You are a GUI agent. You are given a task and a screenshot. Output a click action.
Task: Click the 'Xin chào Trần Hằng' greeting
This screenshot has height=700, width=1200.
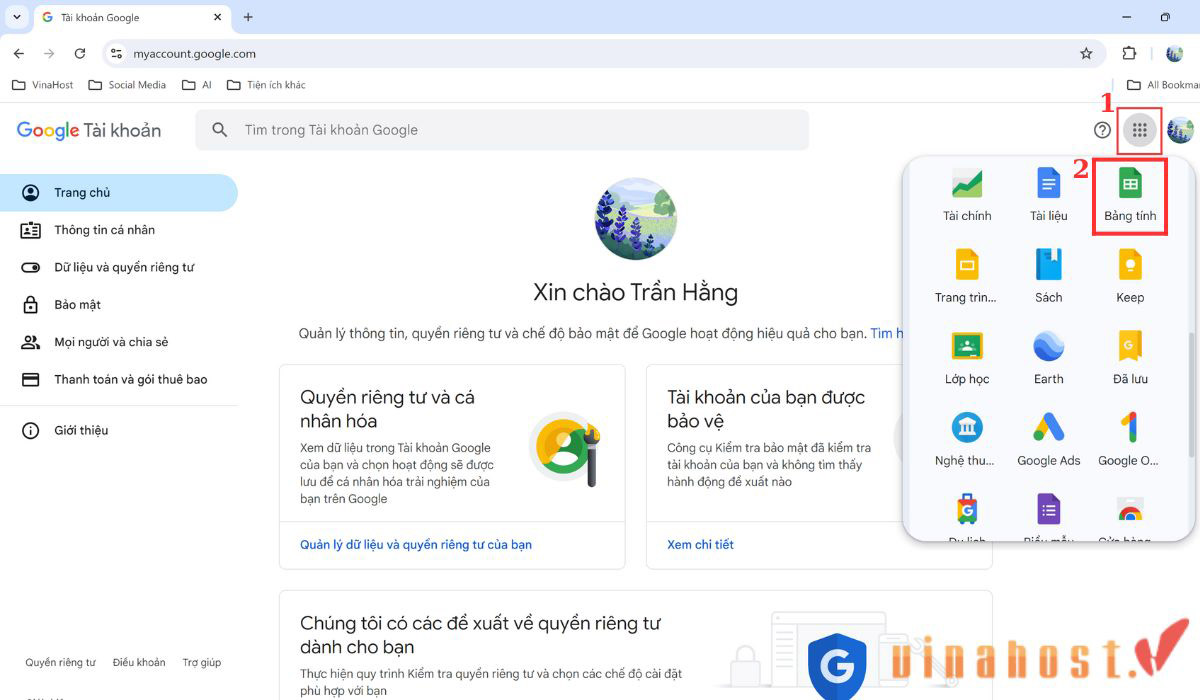[636, 293]
